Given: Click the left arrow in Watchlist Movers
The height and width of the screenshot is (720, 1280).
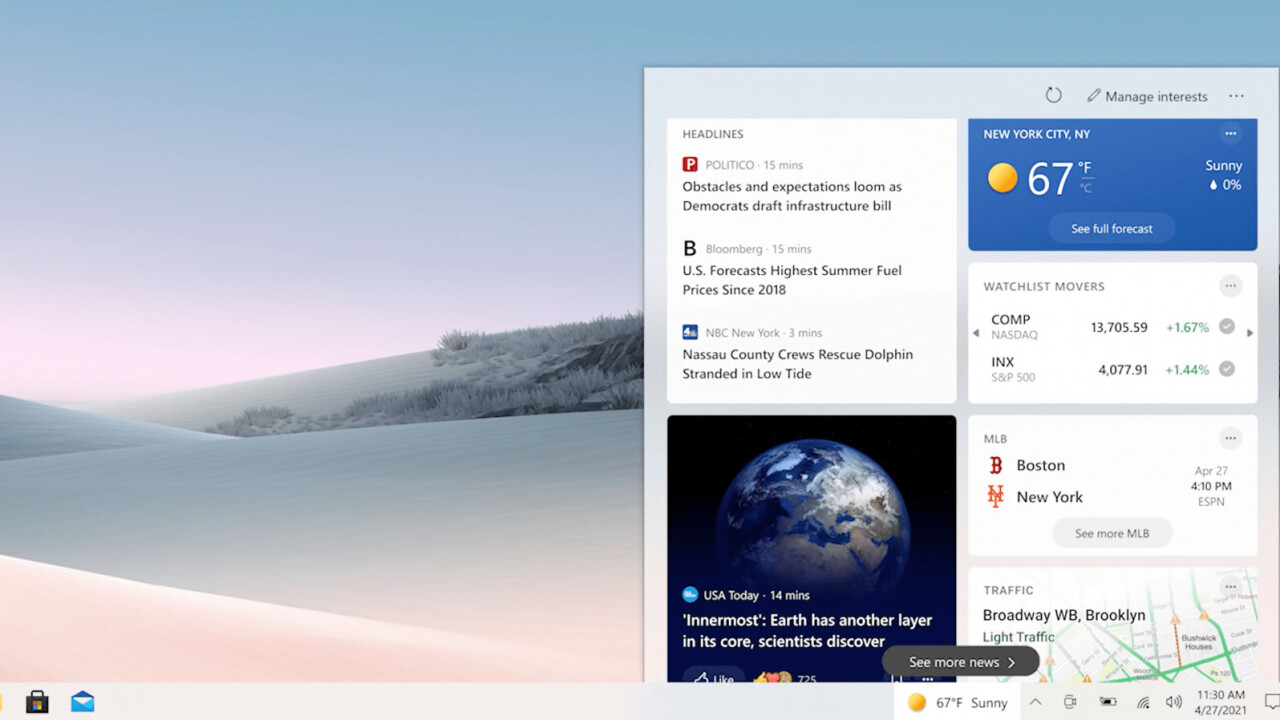Looking at the screenshot, I should [x=976, y=333].
